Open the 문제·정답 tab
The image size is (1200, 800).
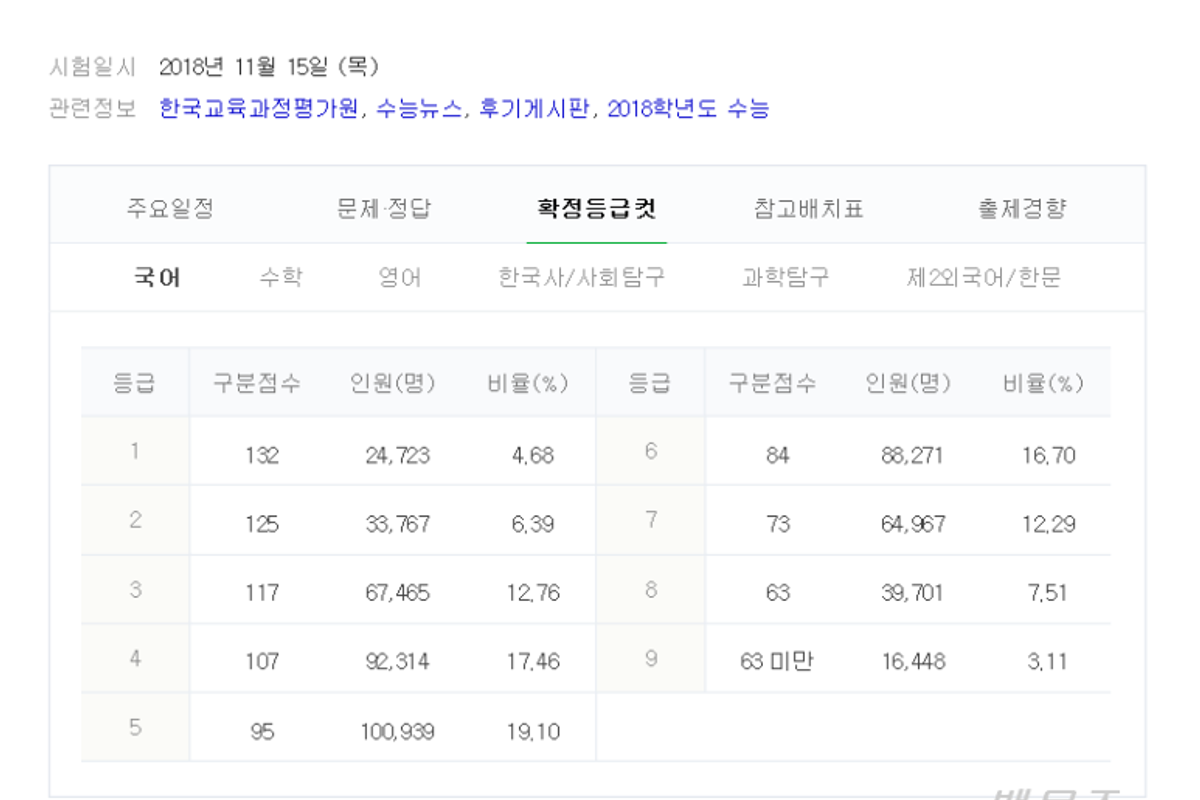click(384, 209)
